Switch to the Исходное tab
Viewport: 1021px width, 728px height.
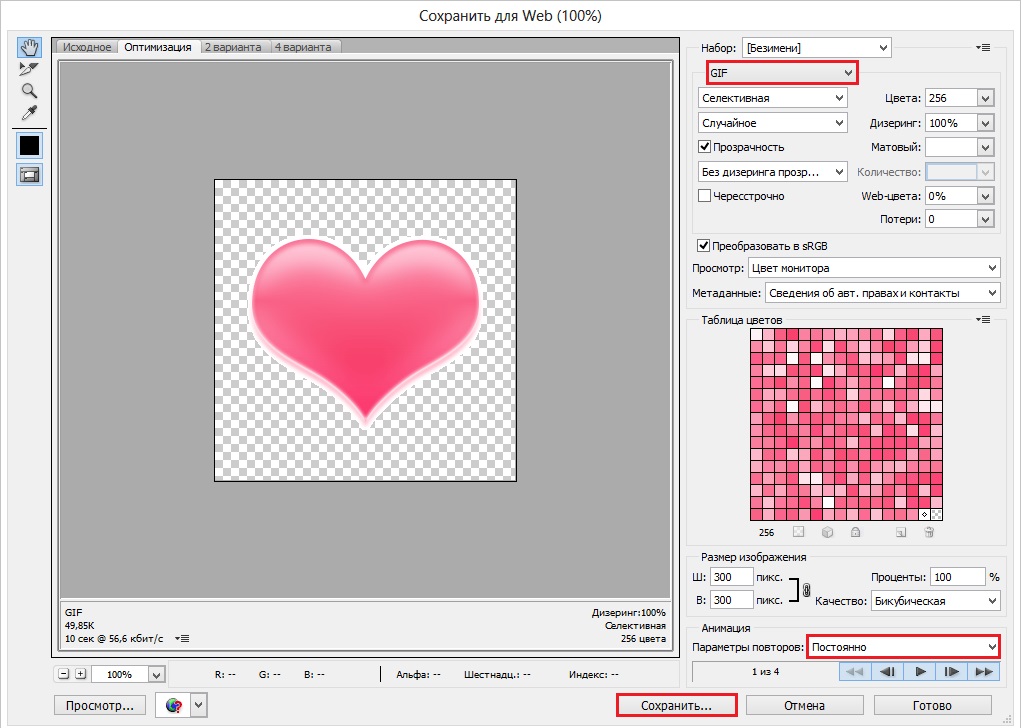87,47
